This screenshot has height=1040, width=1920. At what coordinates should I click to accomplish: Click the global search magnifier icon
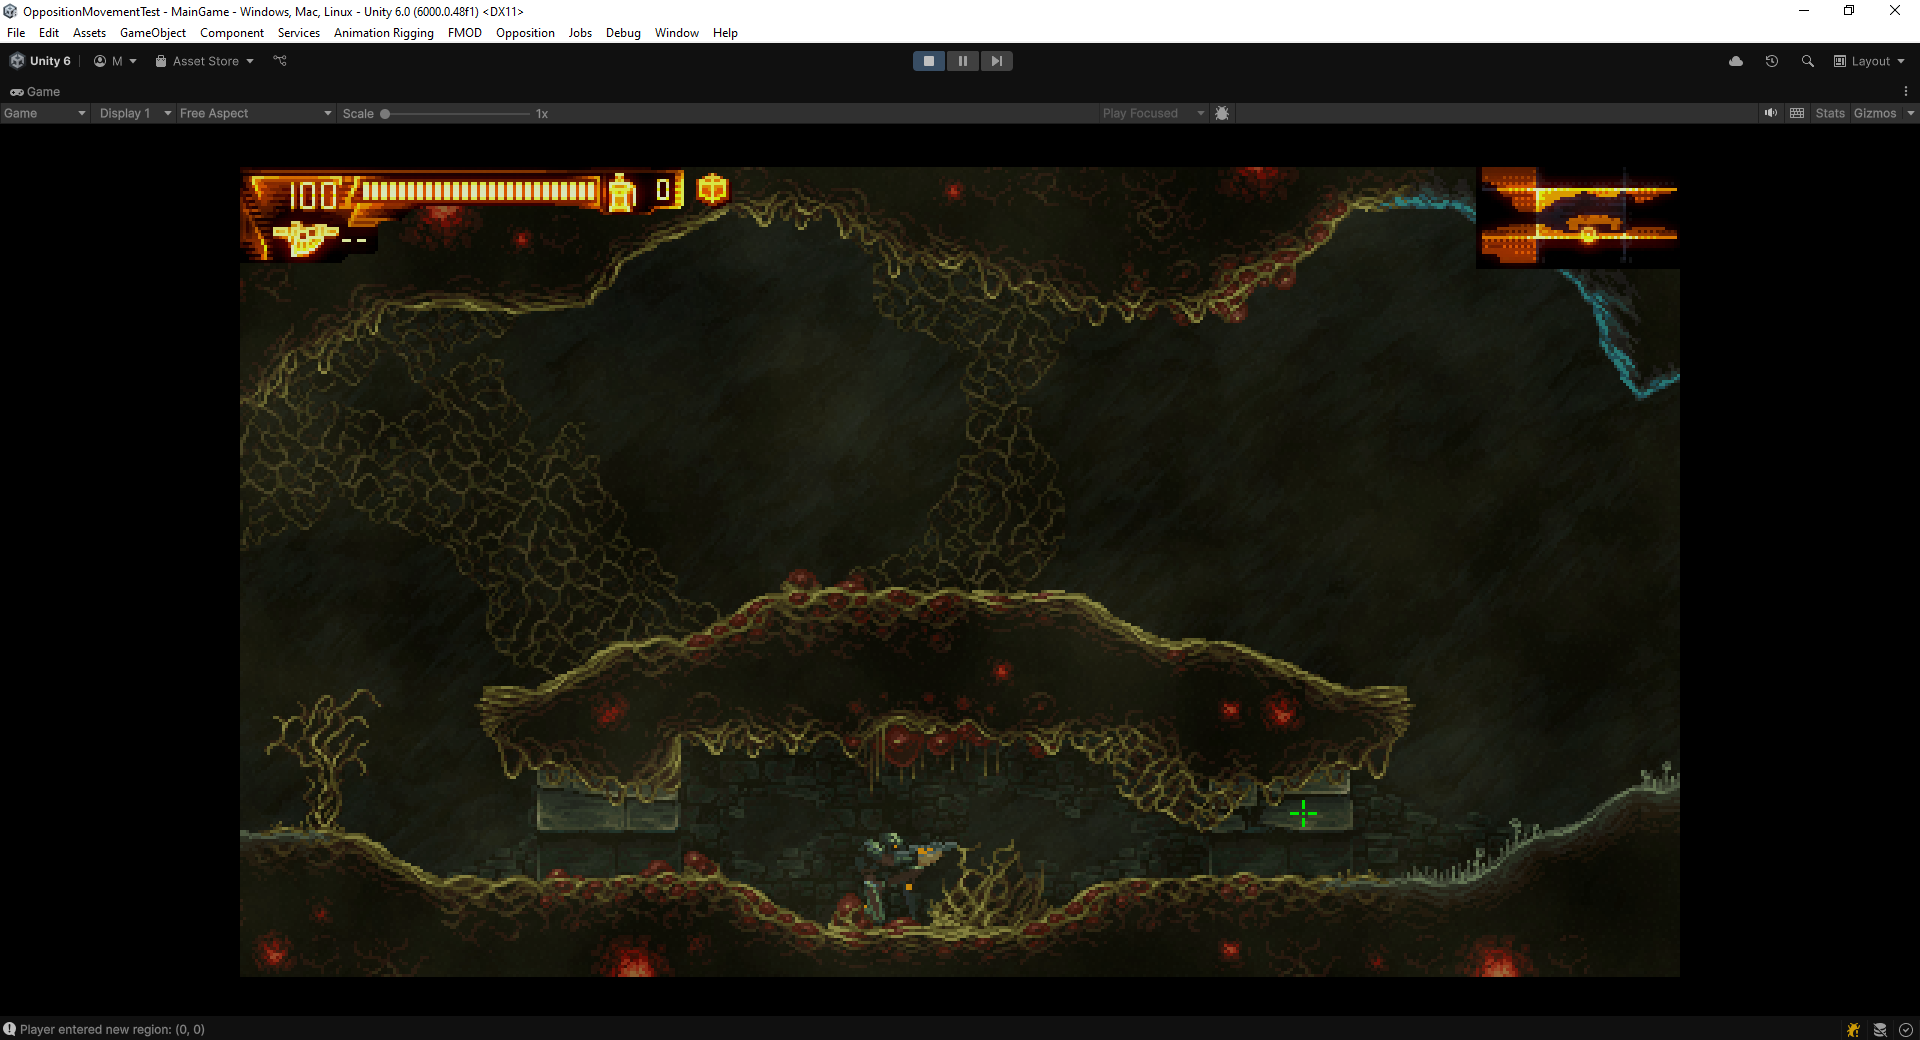click(1808, 61)
